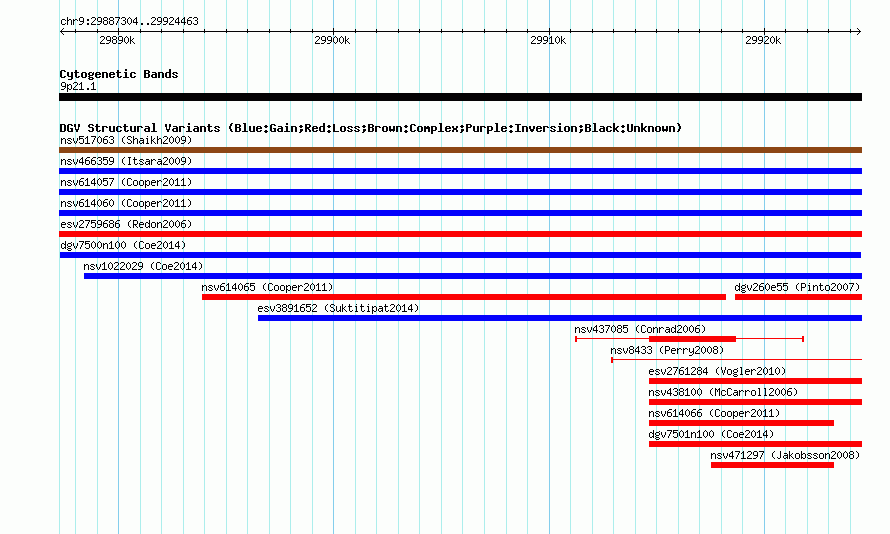
Task: Select the blue nsv614060 gain bar
Action: pos(460,213)
